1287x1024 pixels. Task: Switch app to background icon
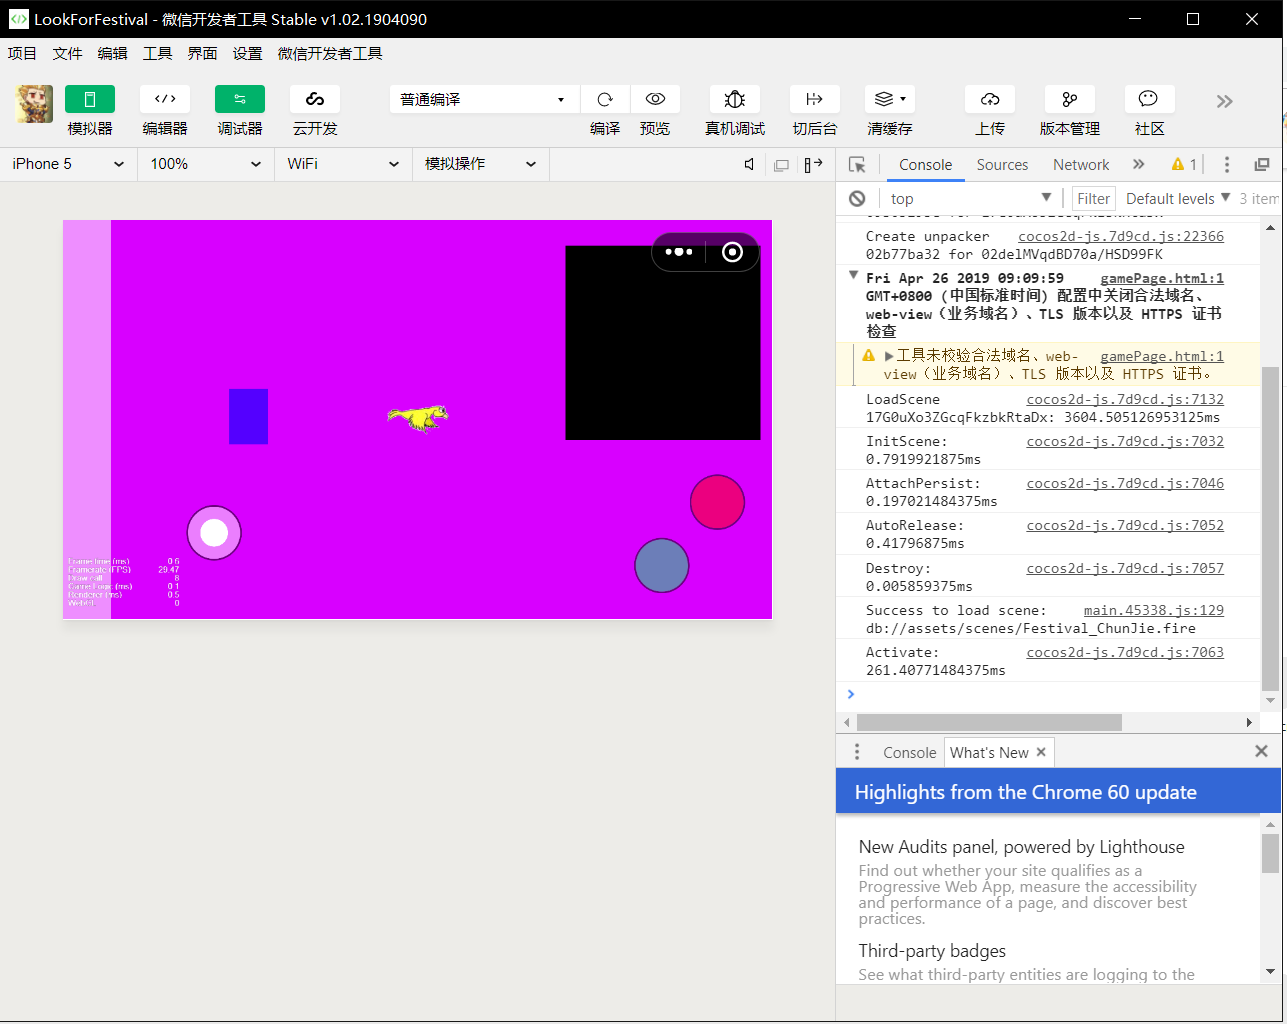point(815,99)
